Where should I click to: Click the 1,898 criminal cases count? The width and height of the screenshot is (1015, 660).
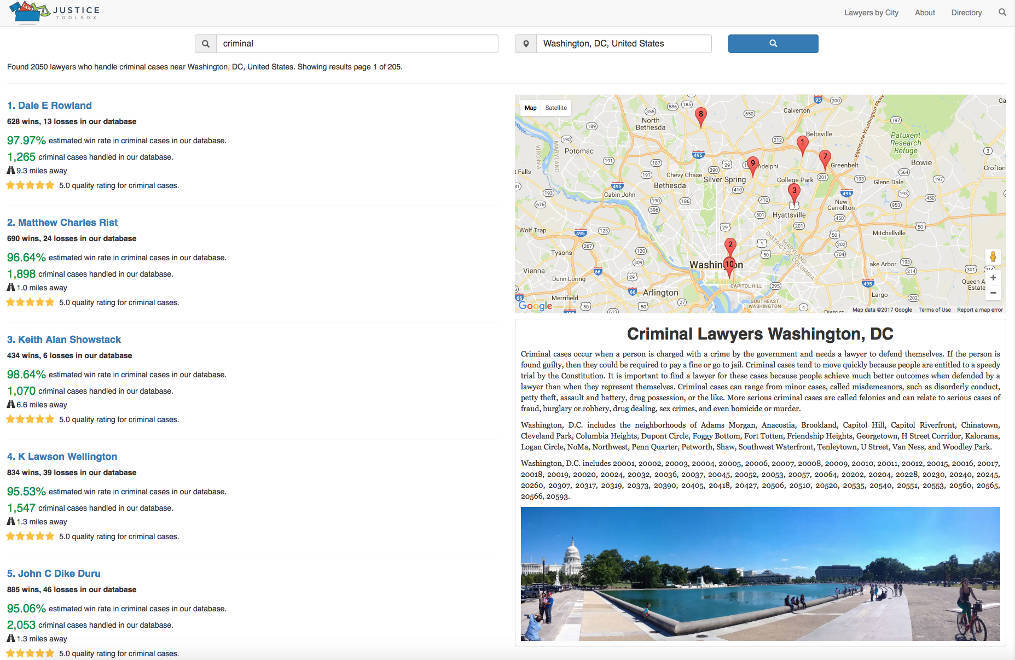pyautogui.click(x=21, y=274)
